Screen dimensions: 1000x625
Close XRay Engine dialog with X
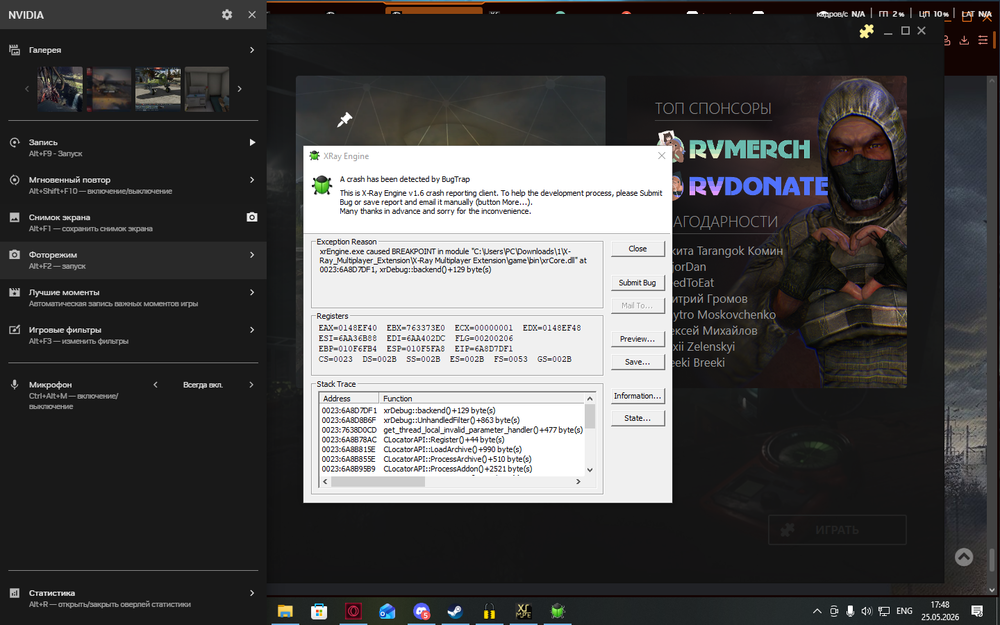click(x=661, y=156)
